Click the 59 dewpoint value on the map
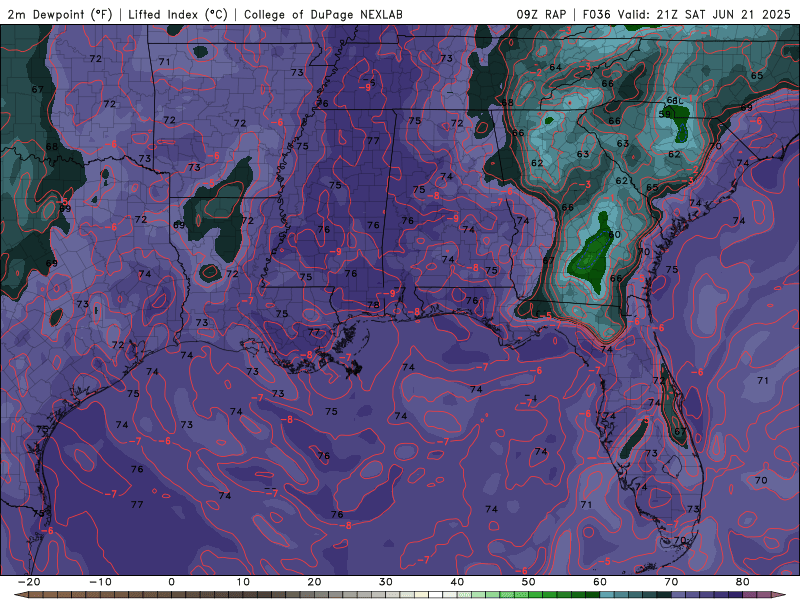This screenshot has height=600, width=800. tap(664, 114)
